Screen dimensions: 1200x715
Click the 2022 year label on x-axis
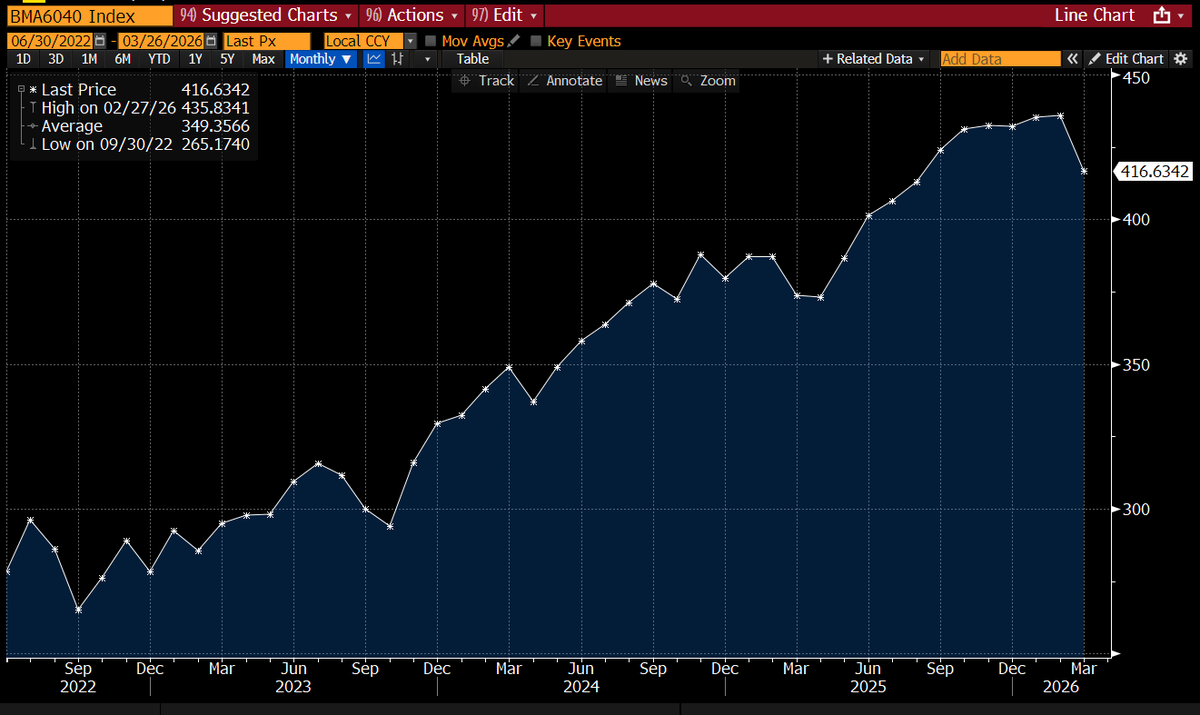79,687
